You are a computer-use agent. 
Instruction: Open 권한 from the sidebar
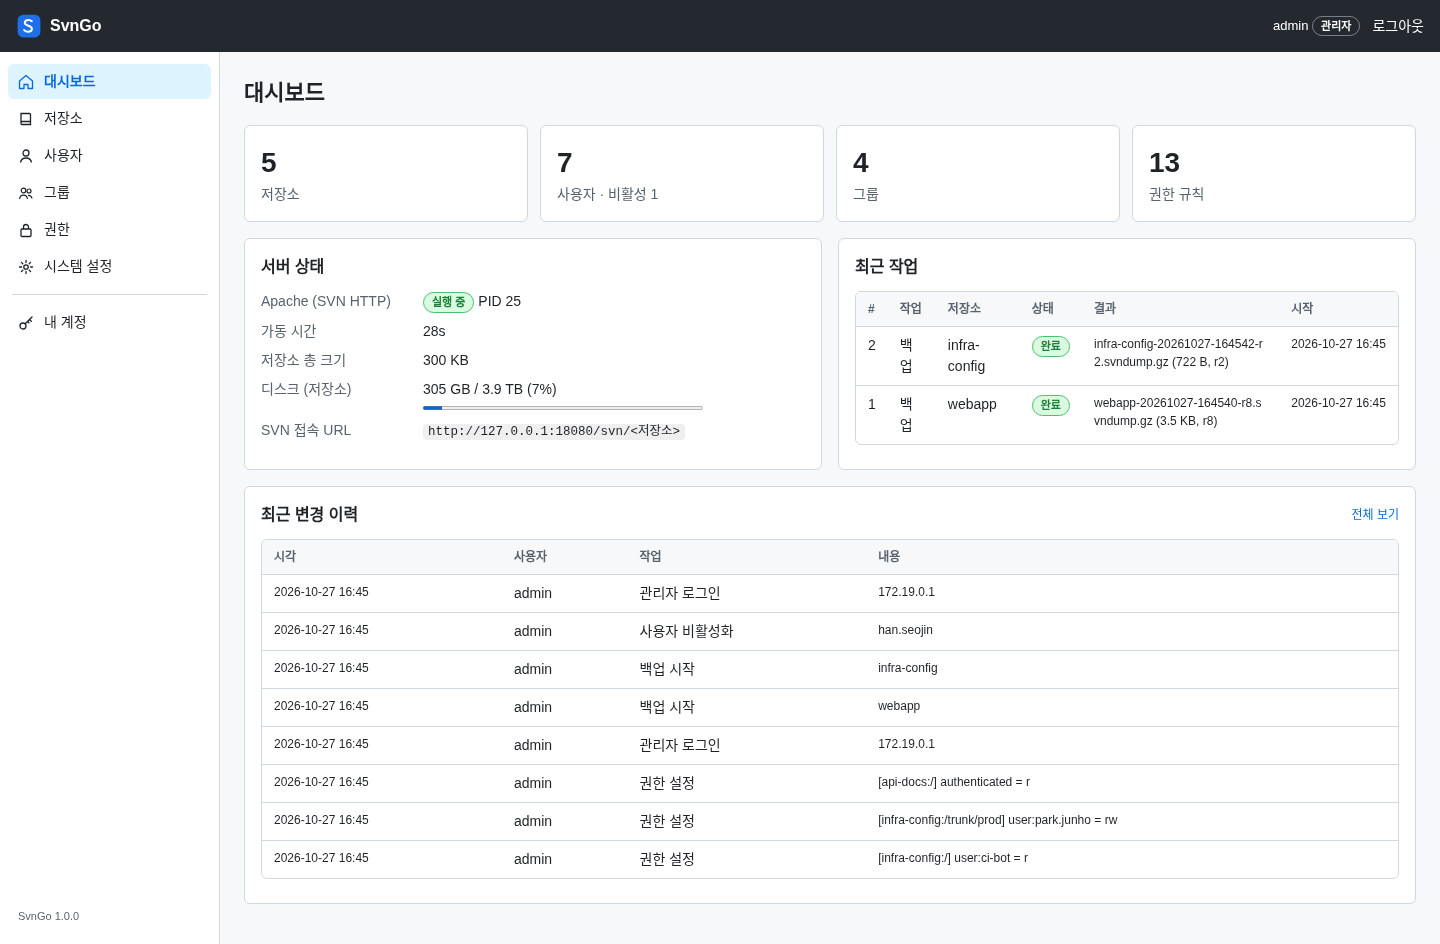tap(109, 230)
